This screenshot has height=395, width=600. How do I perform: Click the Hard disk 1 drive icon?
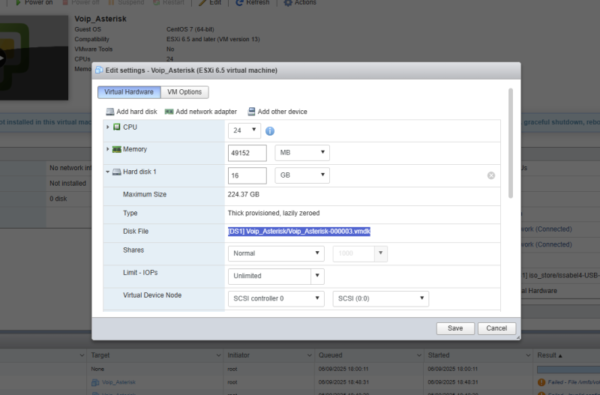click(117, 172)
